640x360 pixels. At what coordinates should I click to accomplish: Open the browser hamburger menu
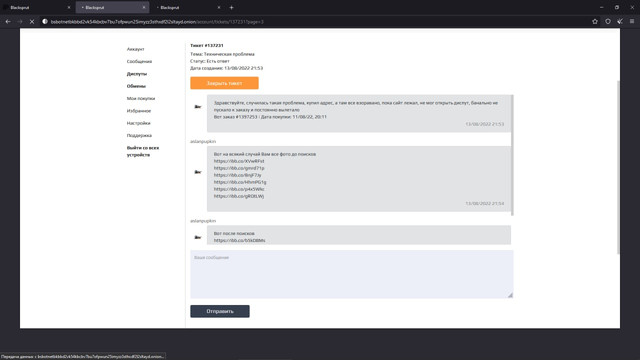[x=632, y=22]
